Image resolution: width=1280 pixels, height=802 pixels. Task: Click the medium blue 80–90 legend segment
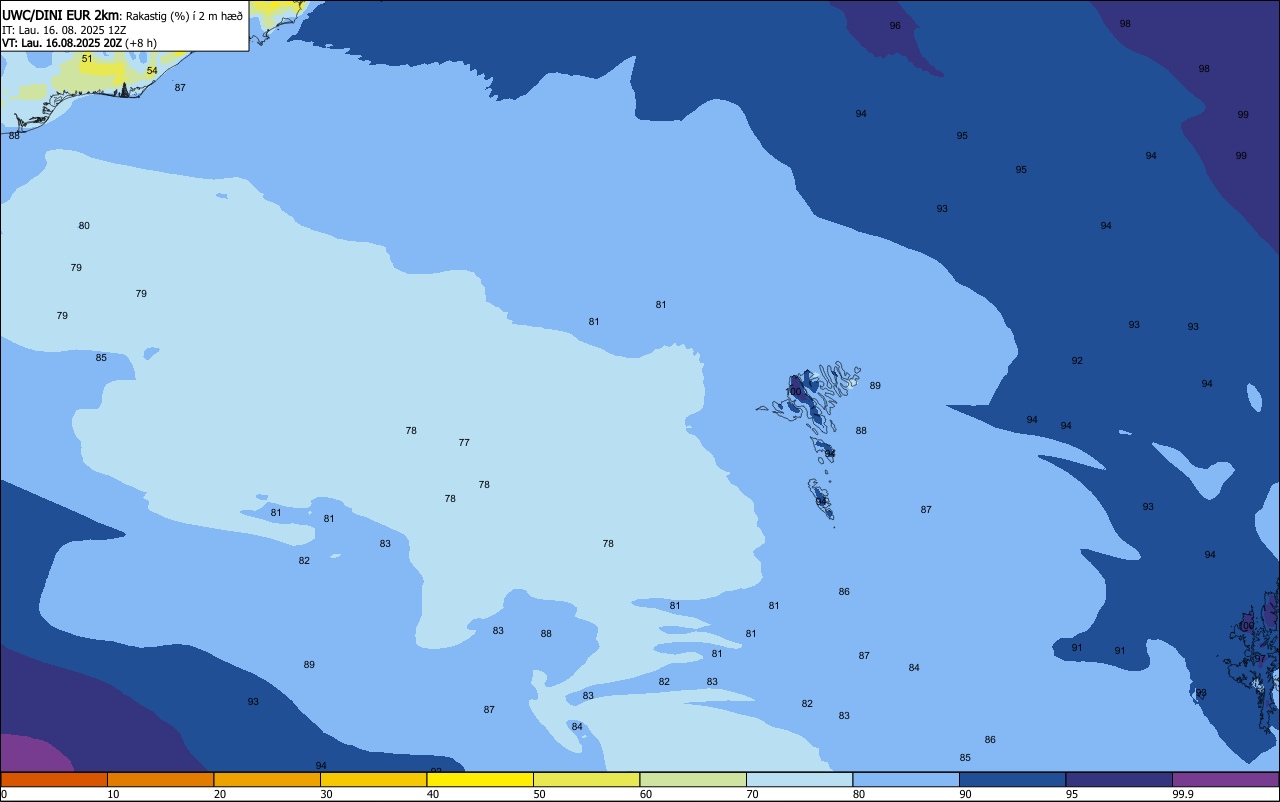point(906,779)
